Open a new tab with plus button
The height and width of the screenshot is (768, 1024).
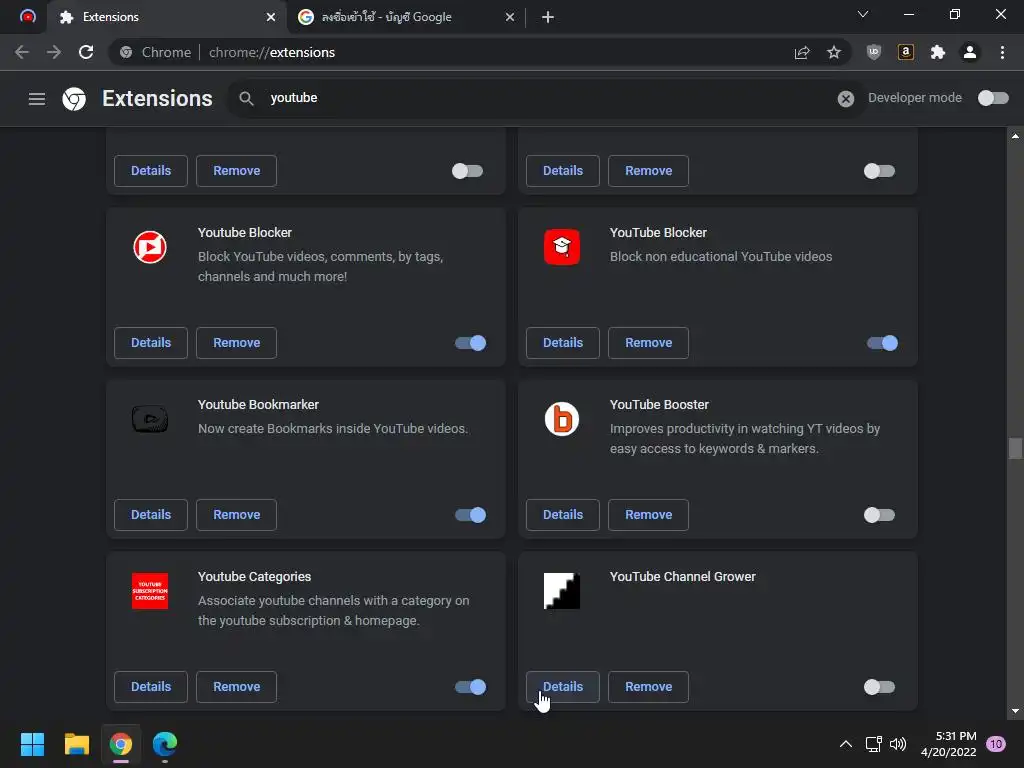[x=548, y=17]
